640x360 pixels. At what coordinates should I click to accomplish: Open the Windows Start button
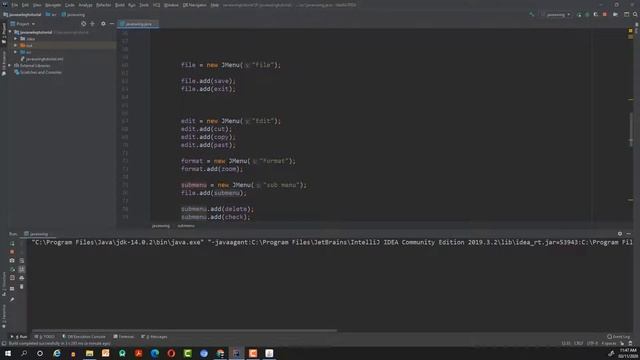coord(8,353)
